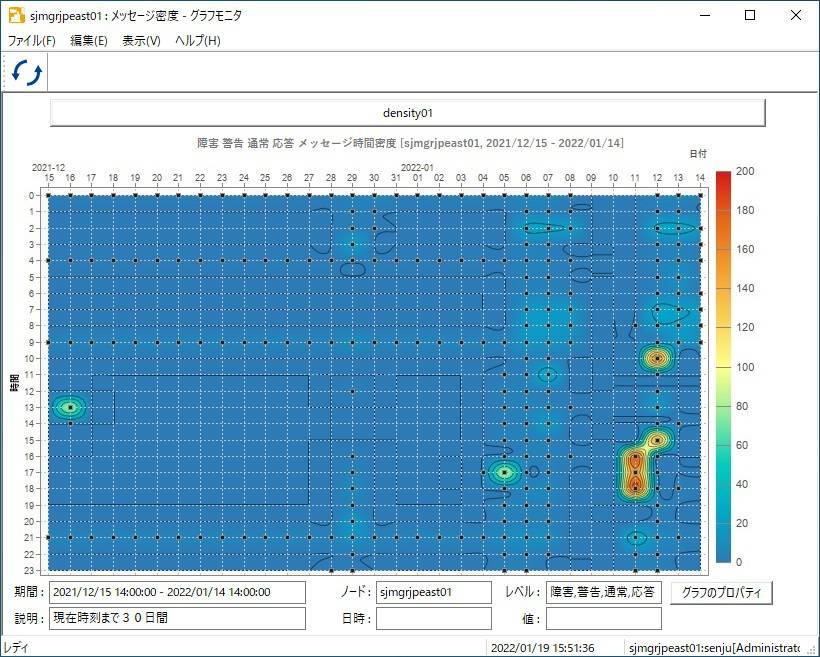The height and width of the screenshot is (657, 820).
Task: Click the empty 値 value field
Action: (x=603, y=618)
